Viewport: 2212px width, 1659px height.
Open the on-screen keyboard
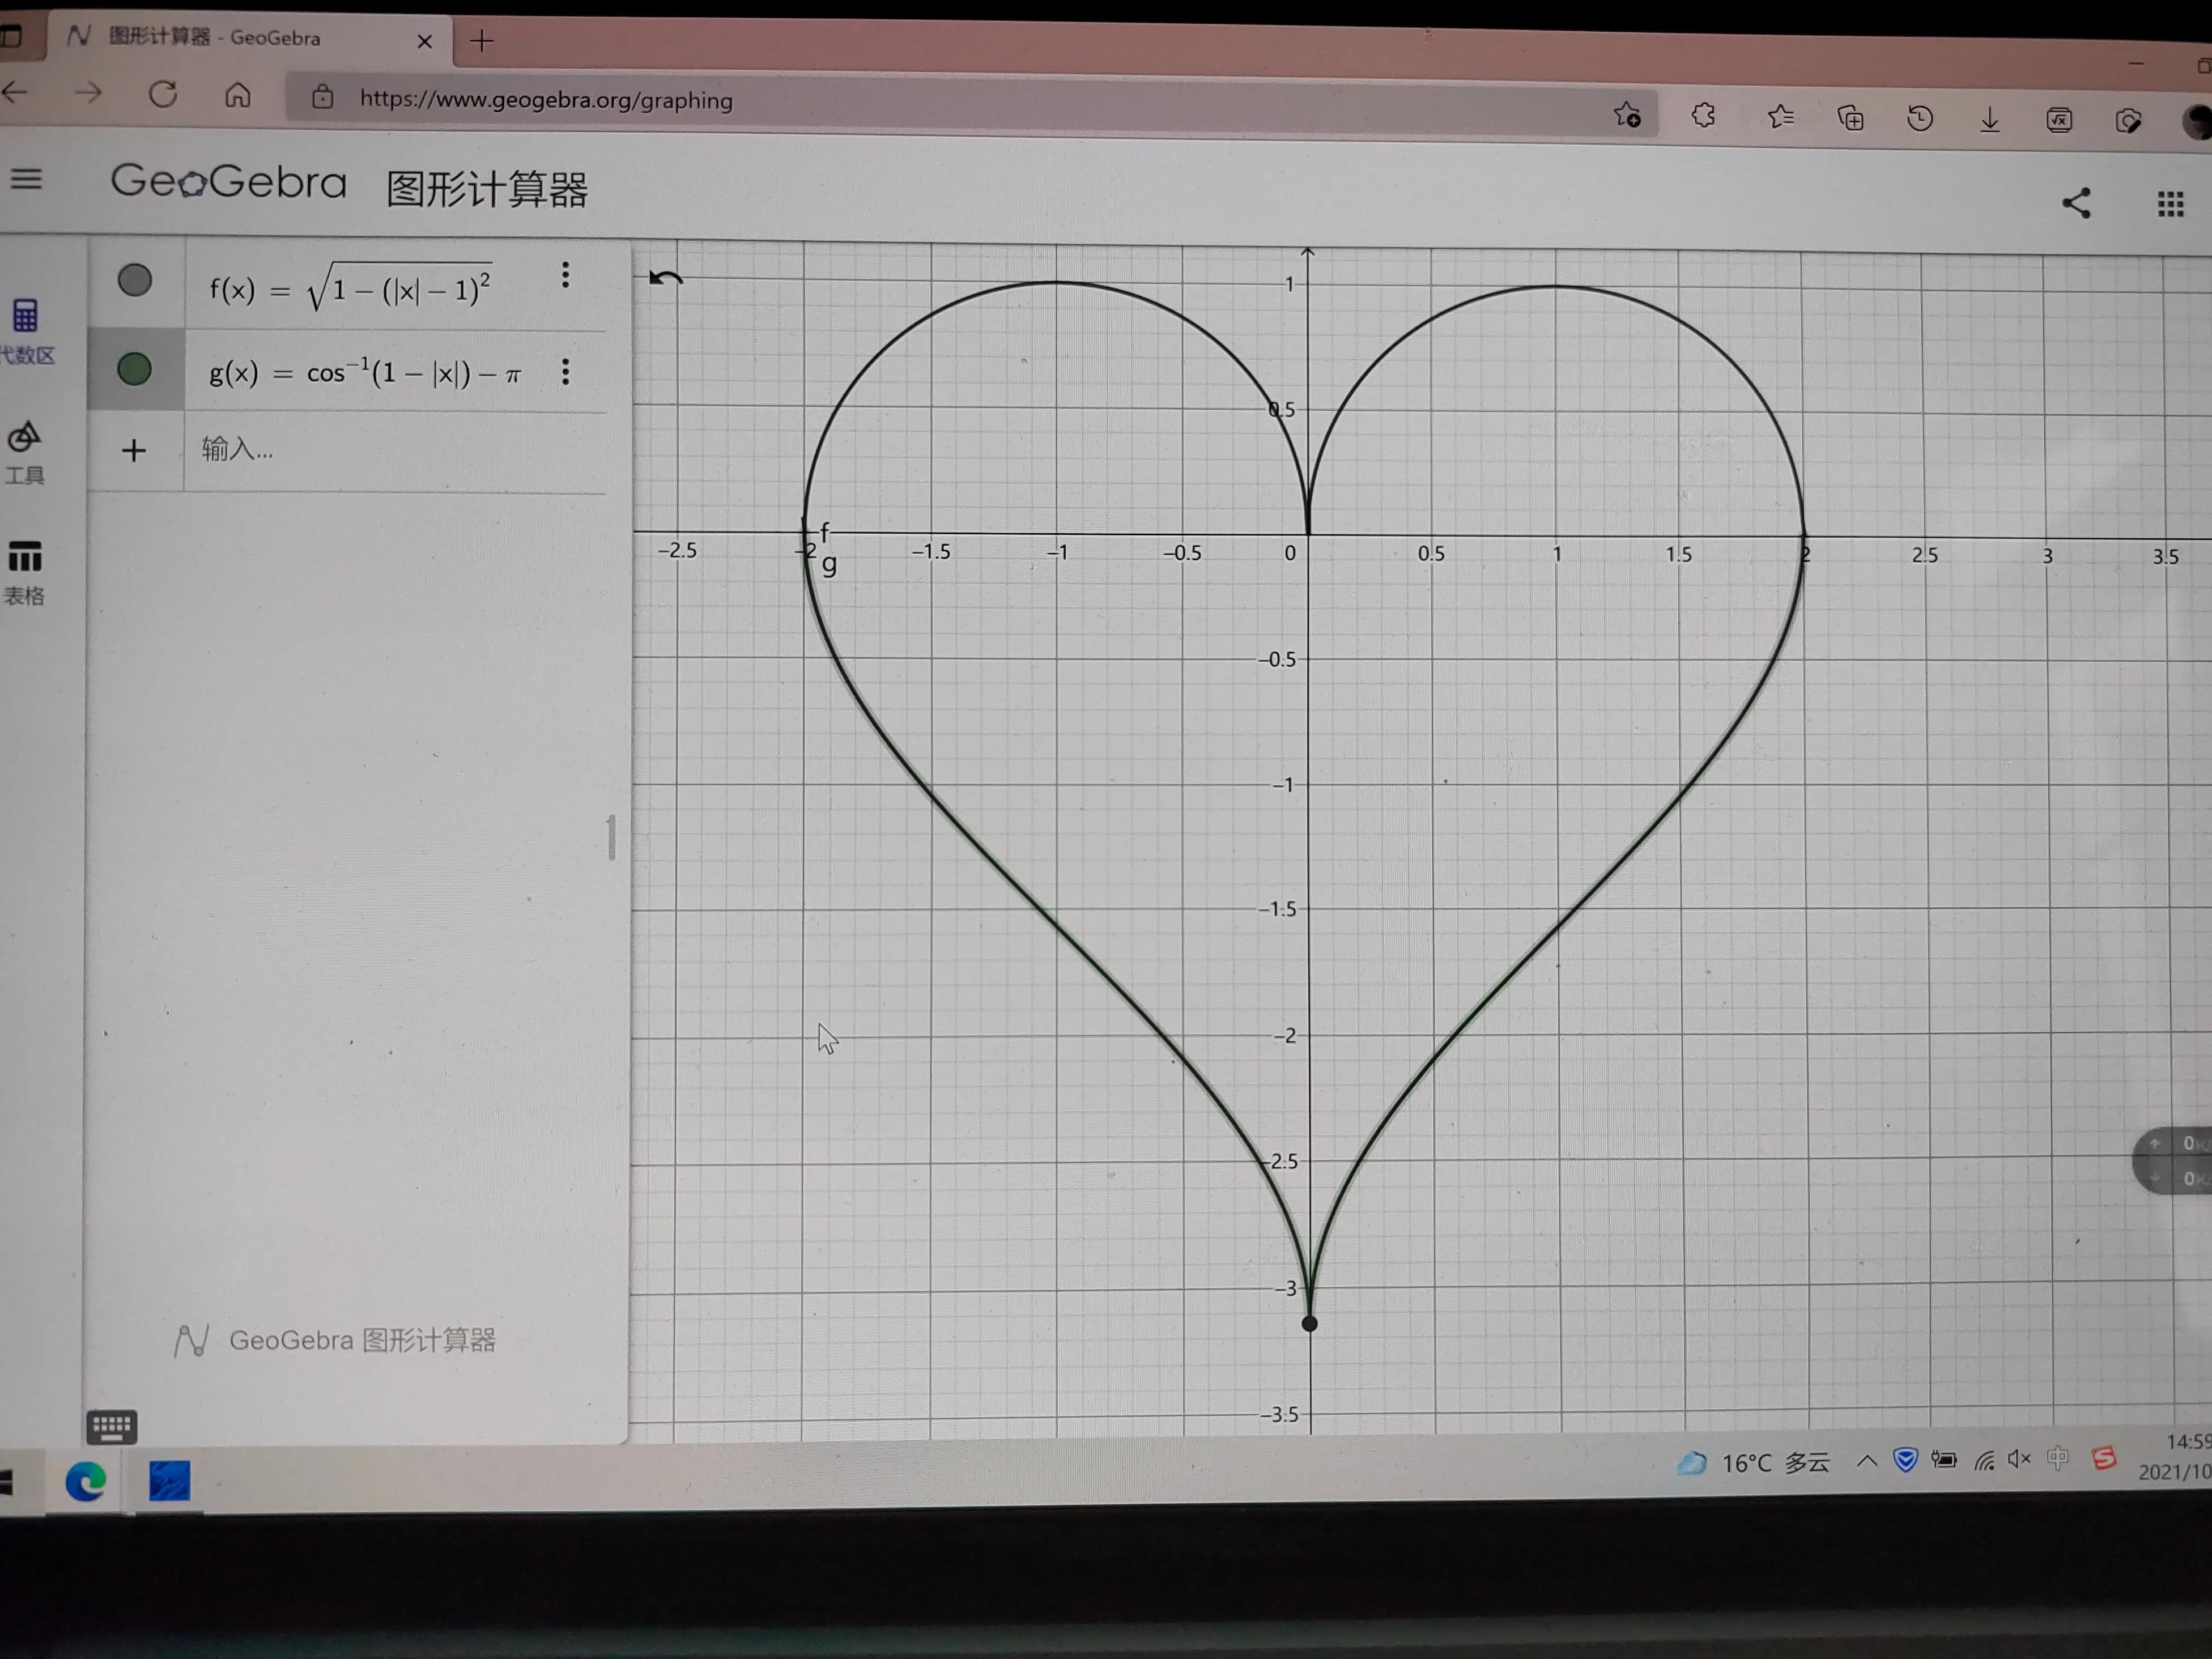click(111, 1426)
